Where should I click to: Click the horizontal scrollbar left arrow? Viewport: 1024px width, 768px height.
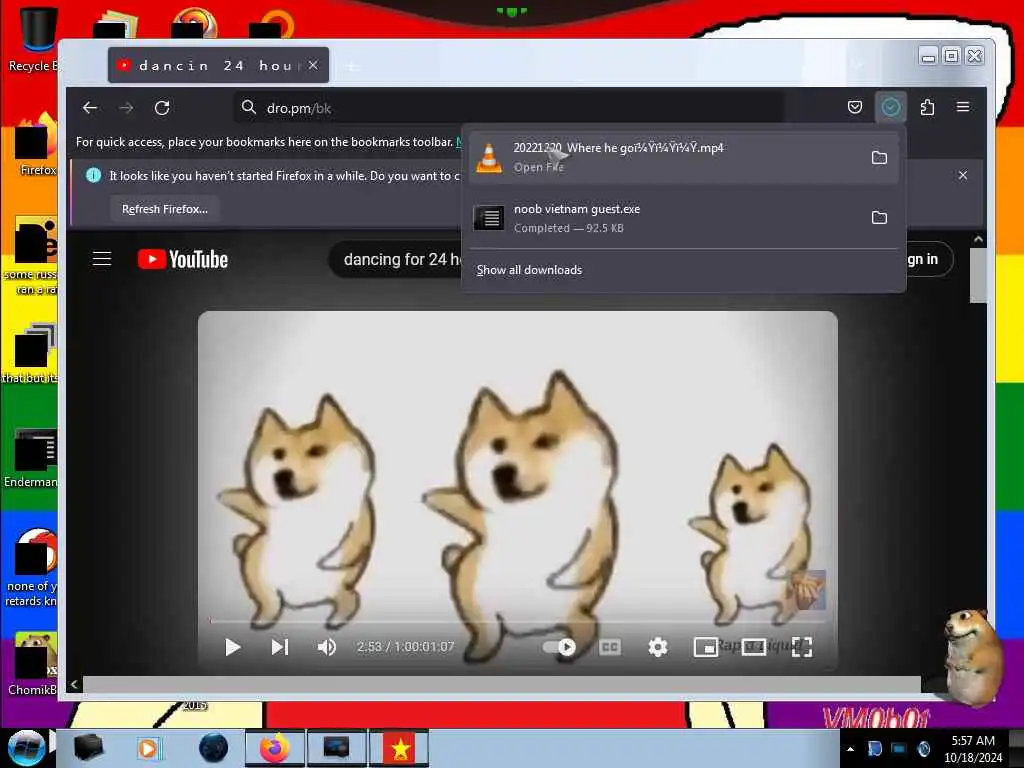pos(74,684)
